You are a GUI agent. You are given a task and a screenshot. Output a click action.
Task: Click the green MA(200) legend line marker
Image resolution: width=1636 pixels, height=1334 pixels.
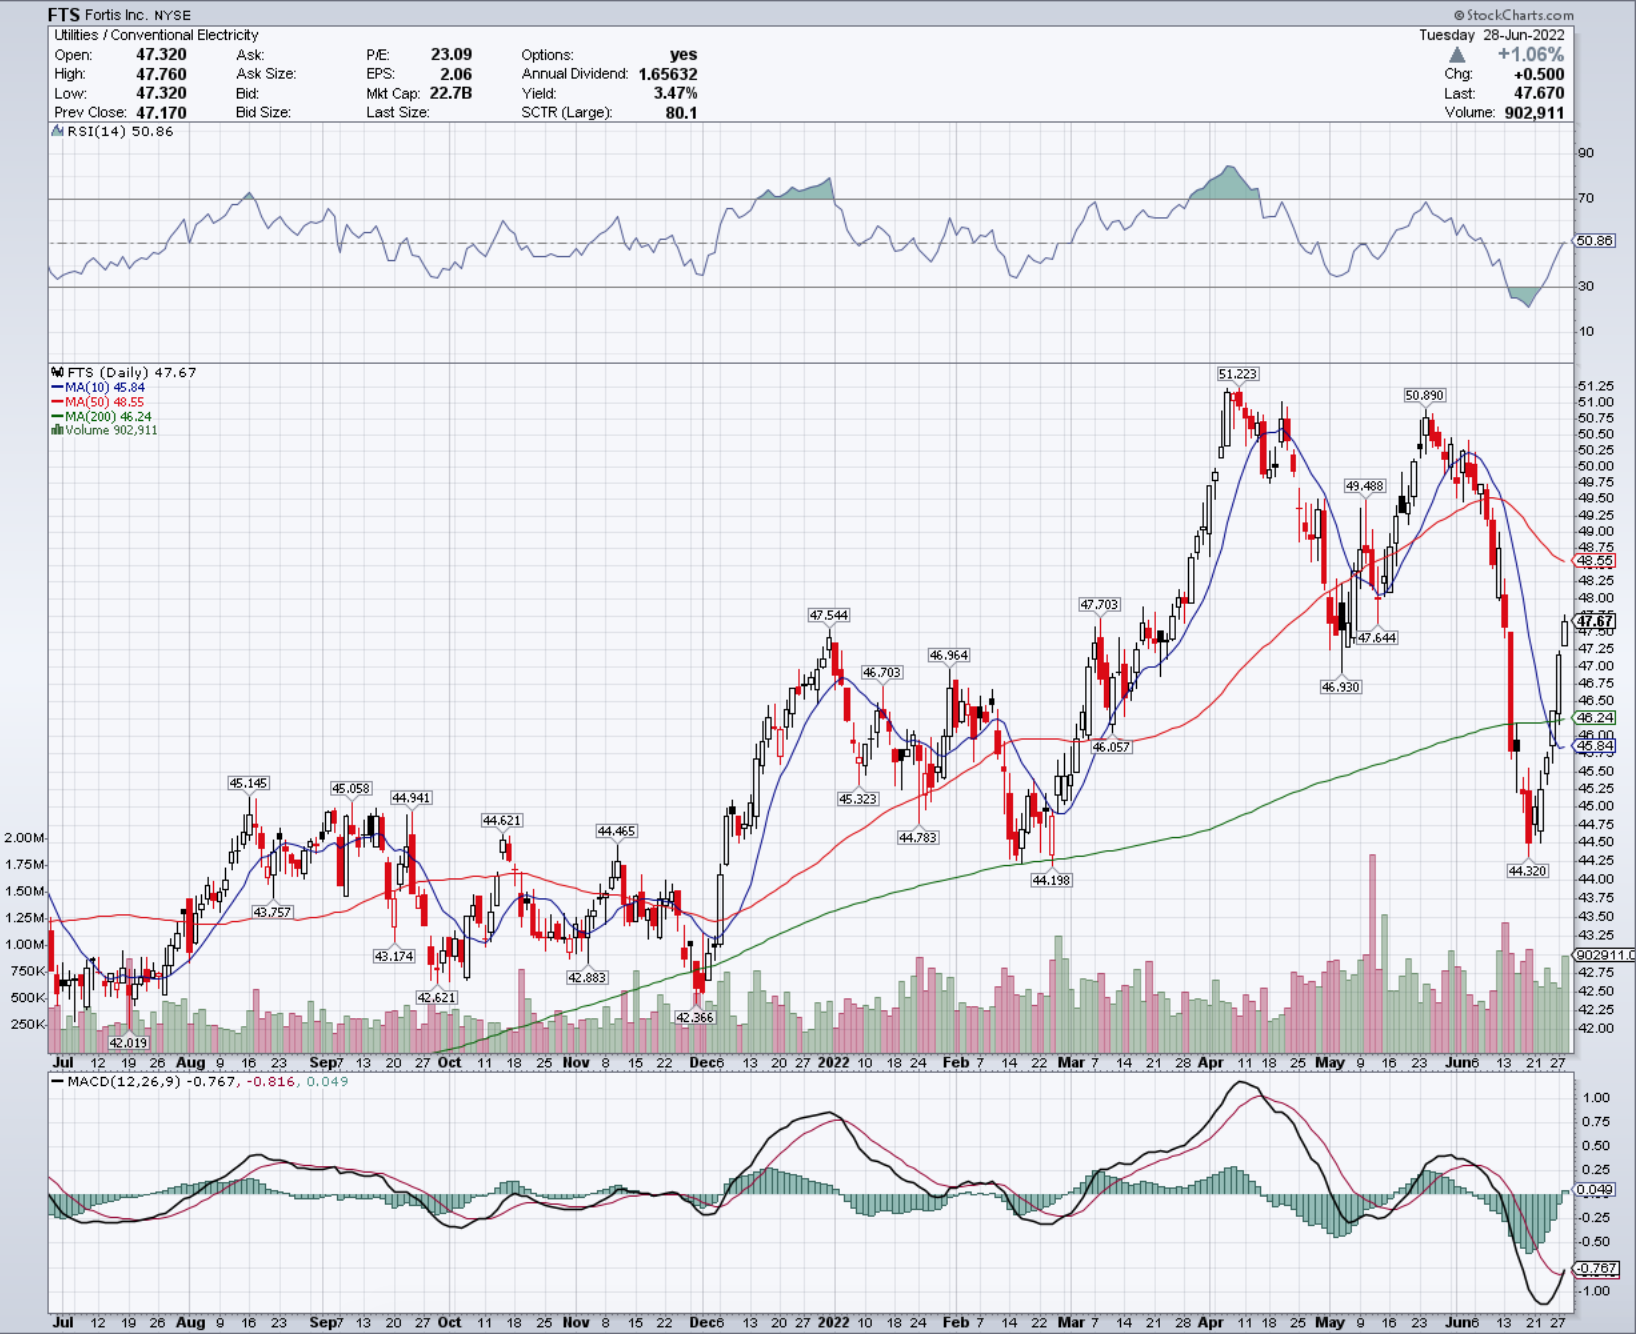[x=57, y=416]
